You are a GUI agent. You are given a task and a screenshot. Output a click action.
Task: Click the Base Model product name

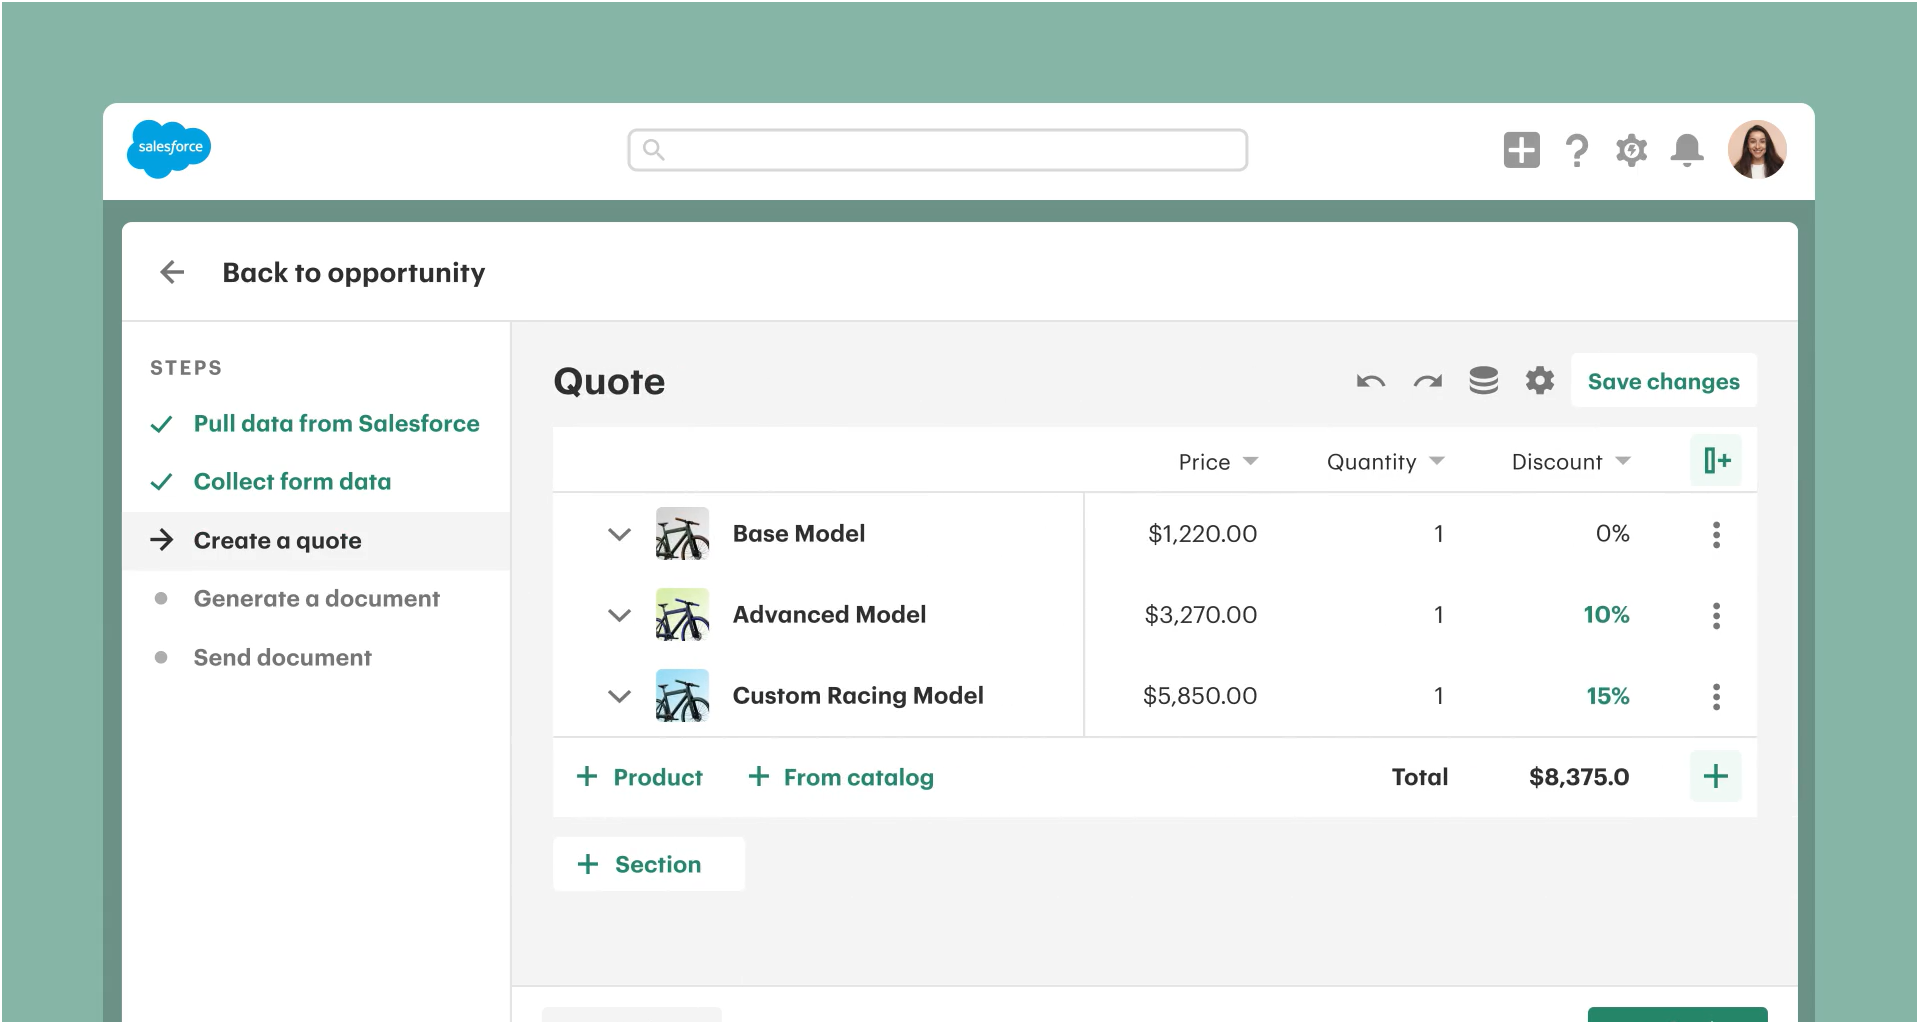click(799, 534)
